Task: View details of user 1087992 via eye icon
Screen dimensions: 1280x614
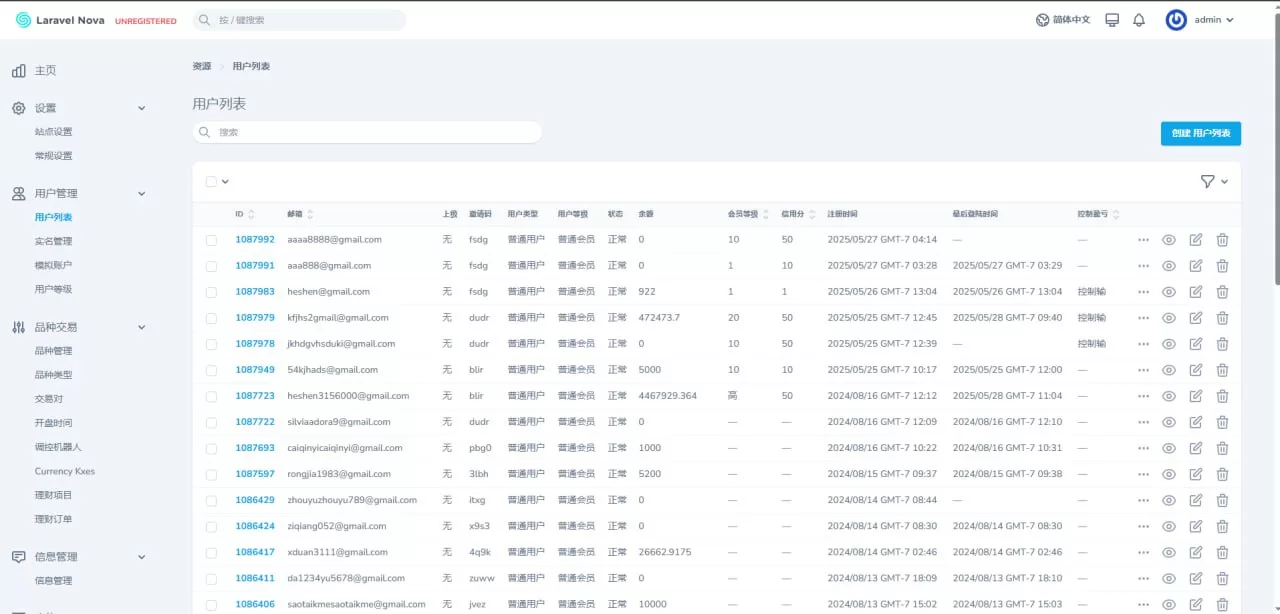Action: tap(1169, 239)
